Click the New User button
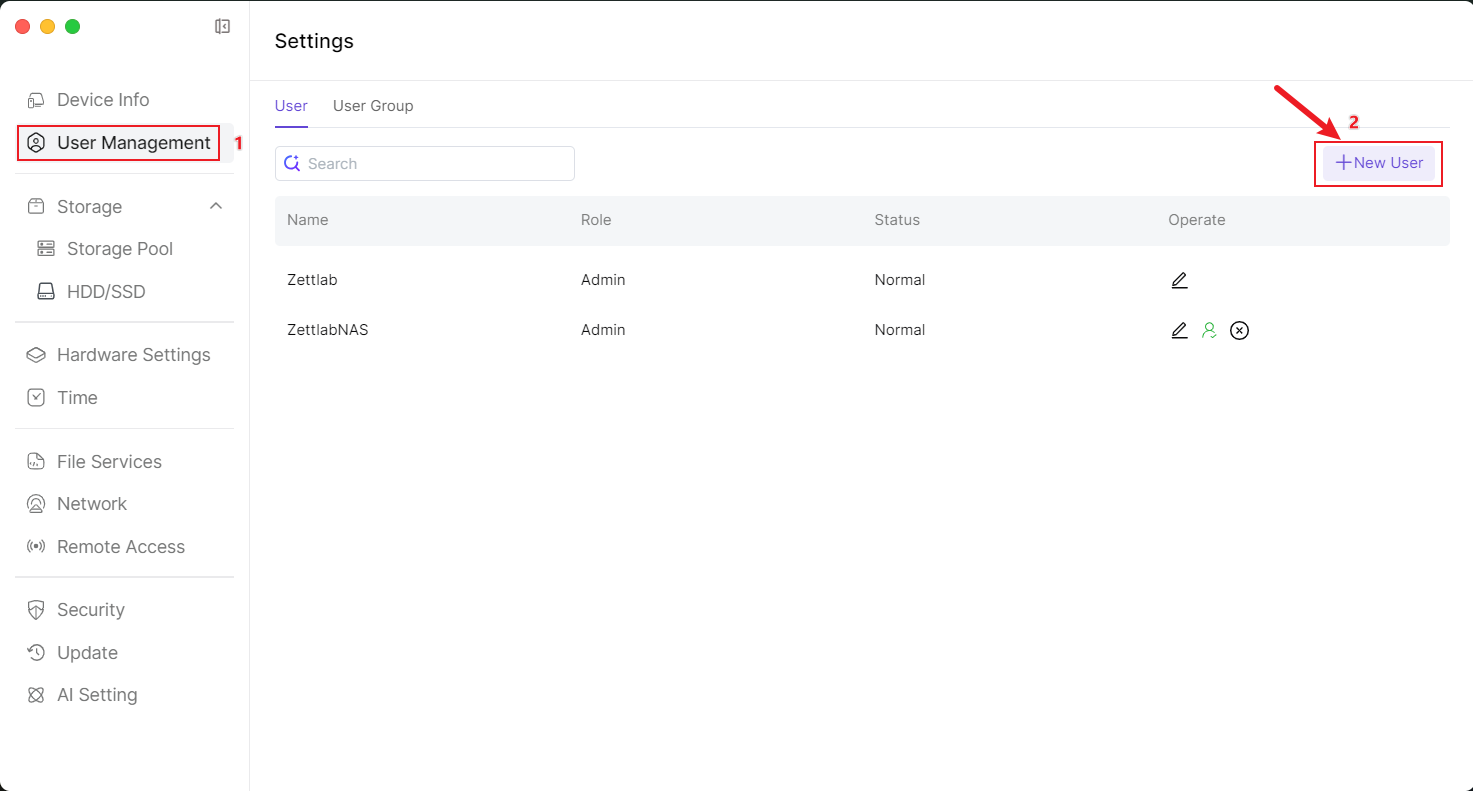This screenshot has width=1473, height=791. coord(1378,163)
